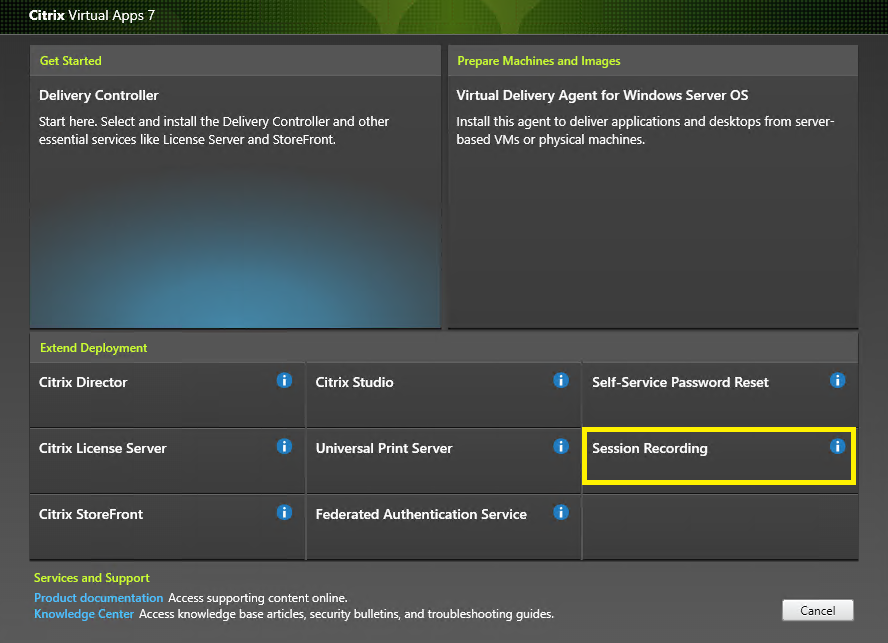This screenshot has height=643, width=888.
Task: Launch Session Recording installer
Action: [719, 456]
